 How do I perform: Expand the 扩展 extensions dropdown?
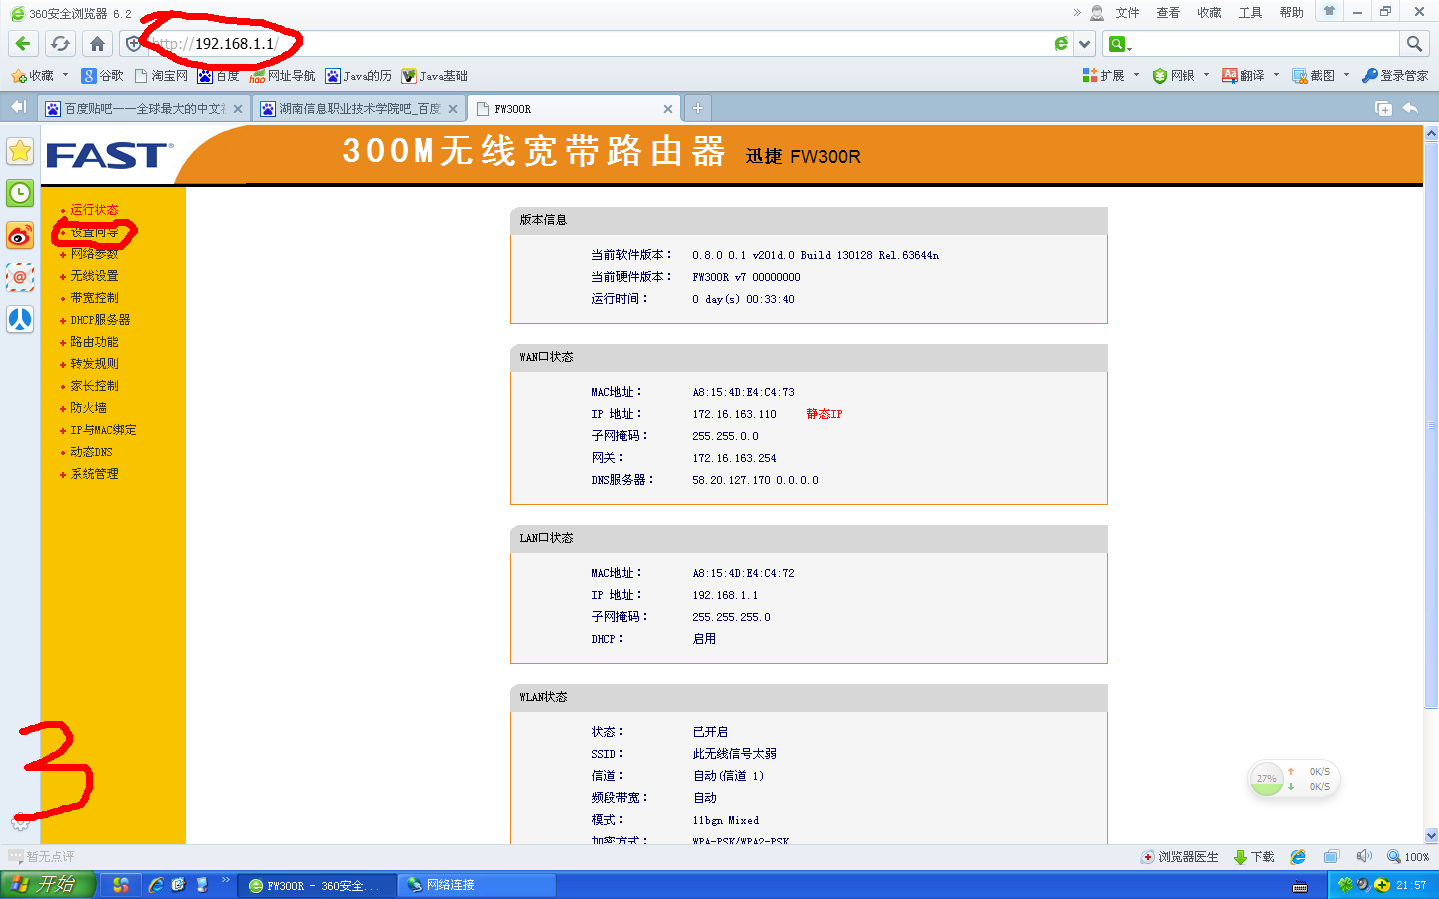pyautogui.click(x=1136, y=75)
